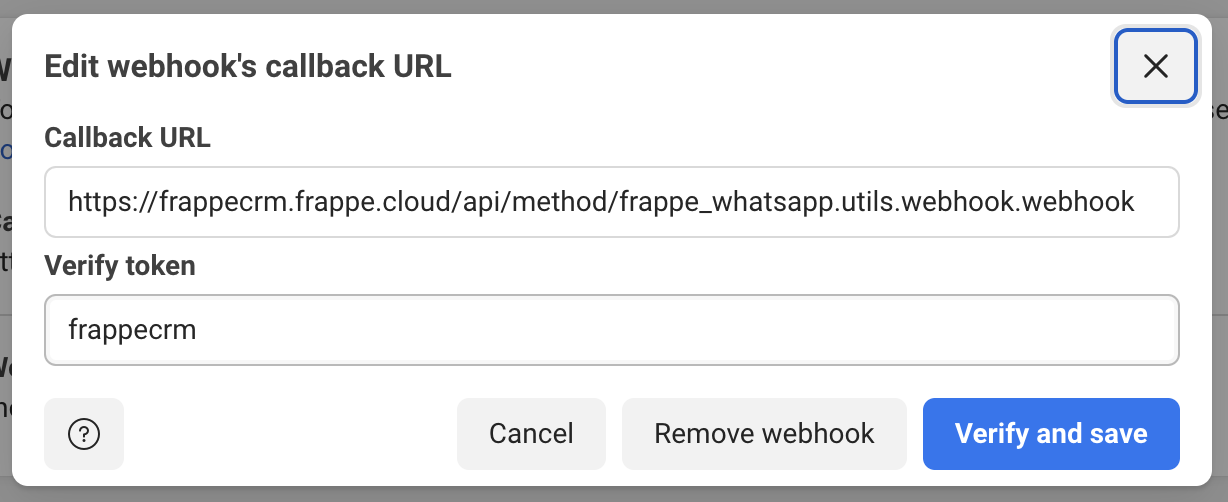Click the blank dialog area beside the help button

[290, 434]
